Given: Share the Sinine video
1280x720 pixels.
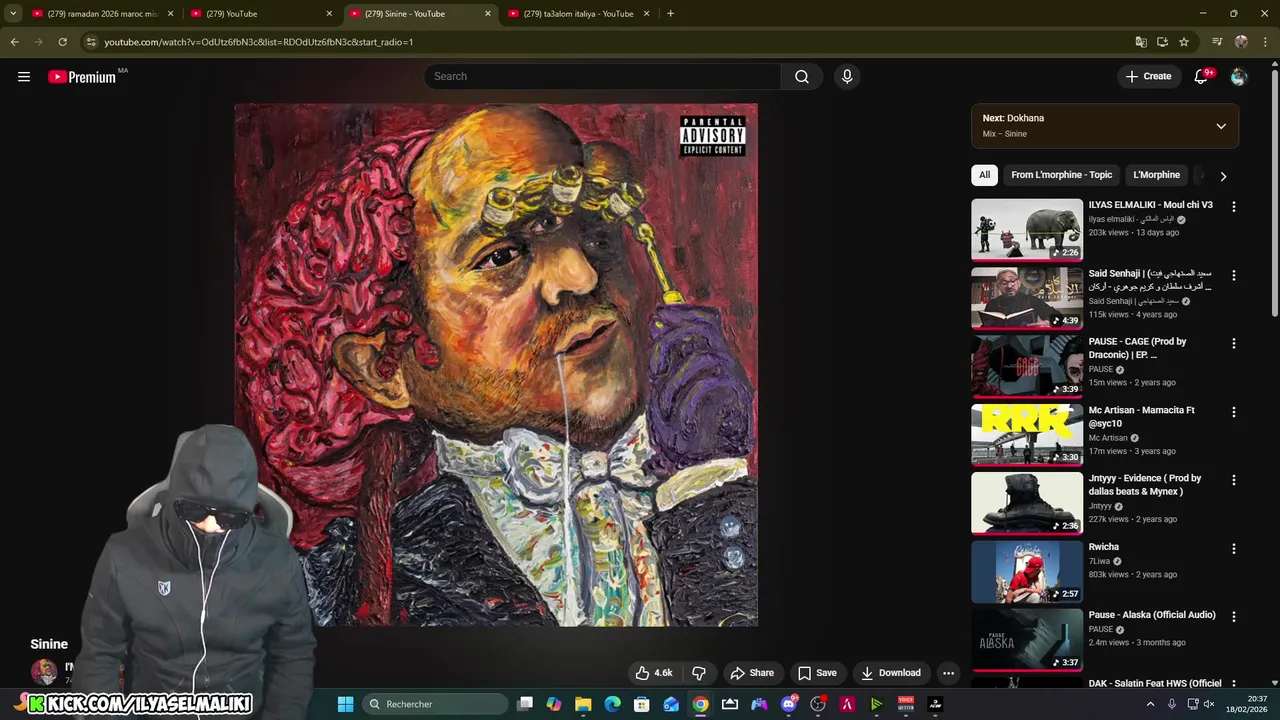Looking at the screenshot, I should [752, 673].
